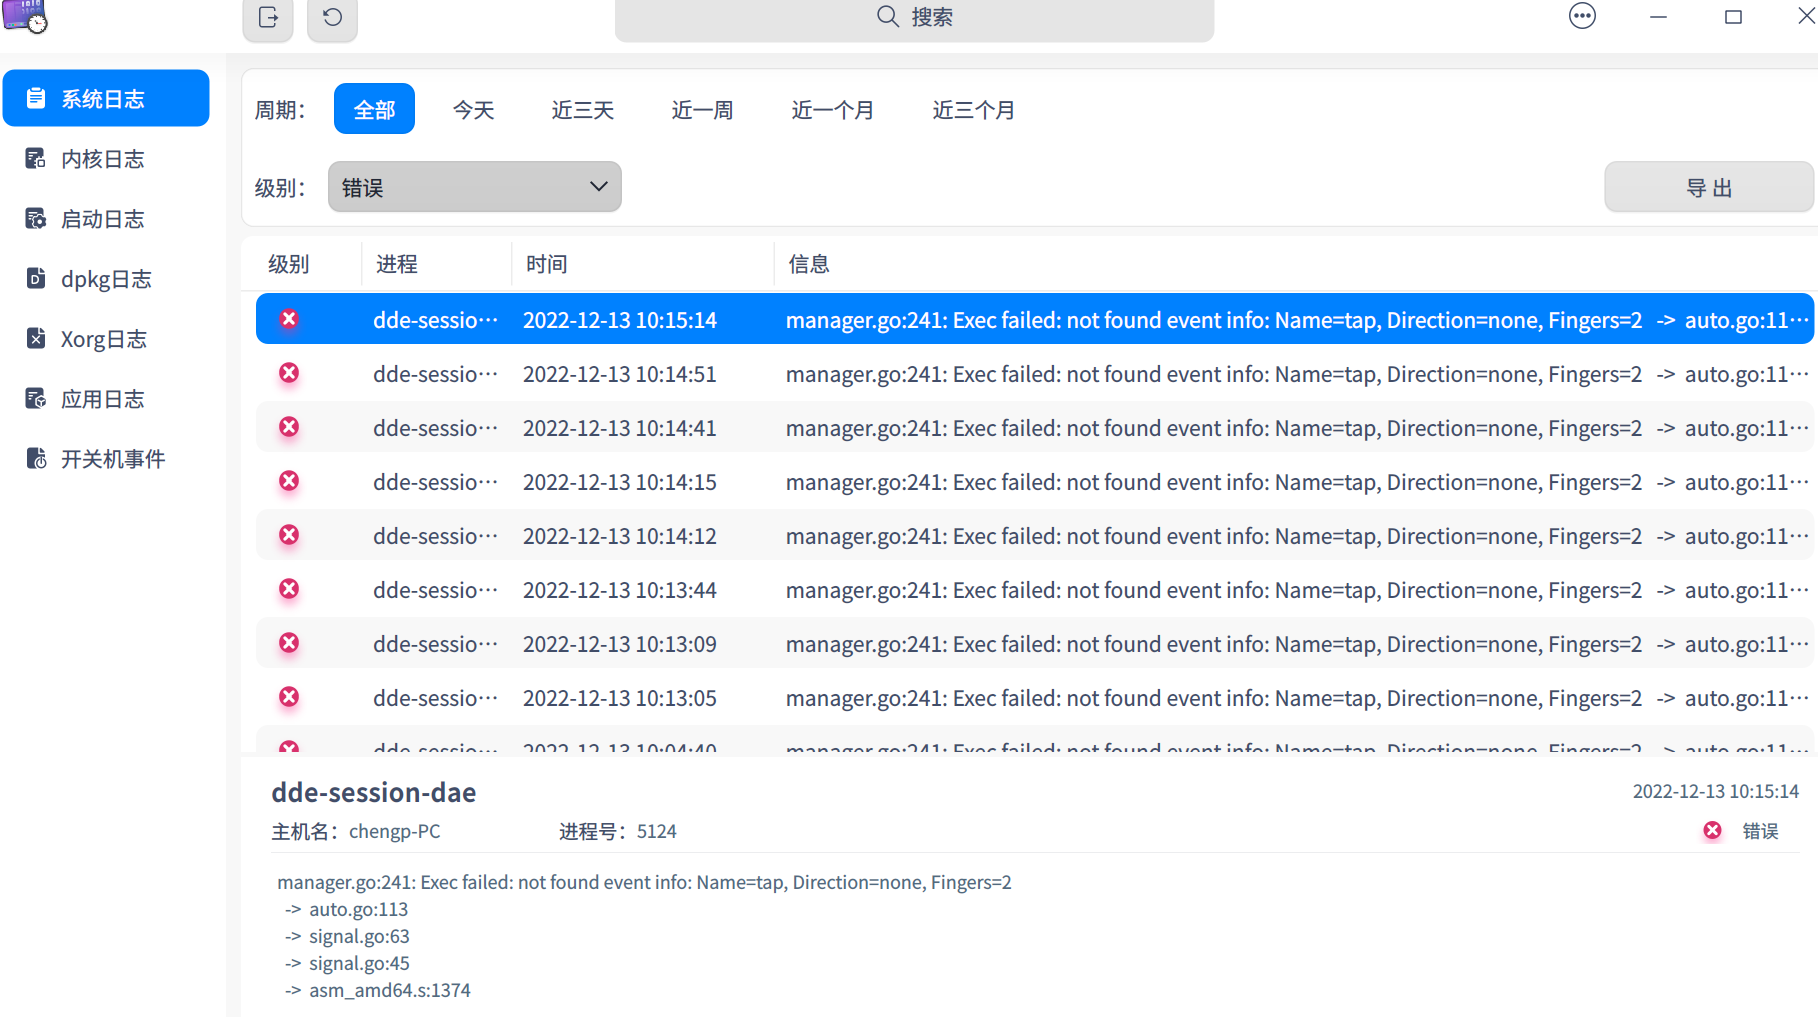Image resolution: width=1818 pixels, height=1017 pixels.
Task: Click the signal.go:63 stack trace line
Action: click(x=359, y=936)
